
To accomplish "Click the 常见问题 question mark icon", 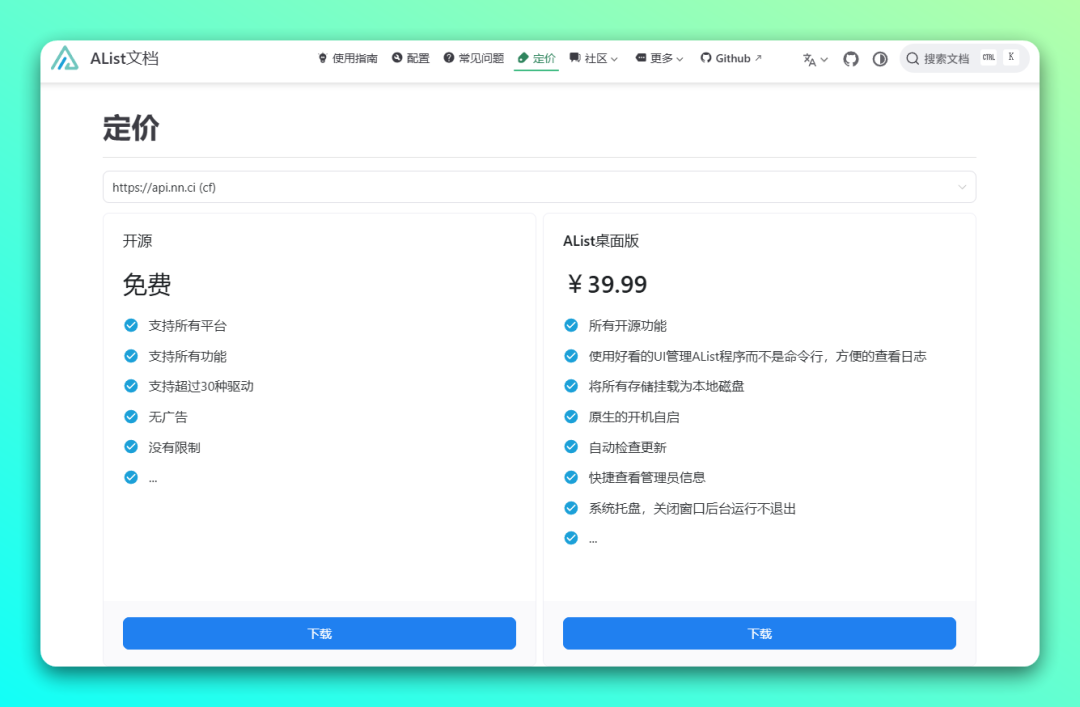I will [448, 58].
